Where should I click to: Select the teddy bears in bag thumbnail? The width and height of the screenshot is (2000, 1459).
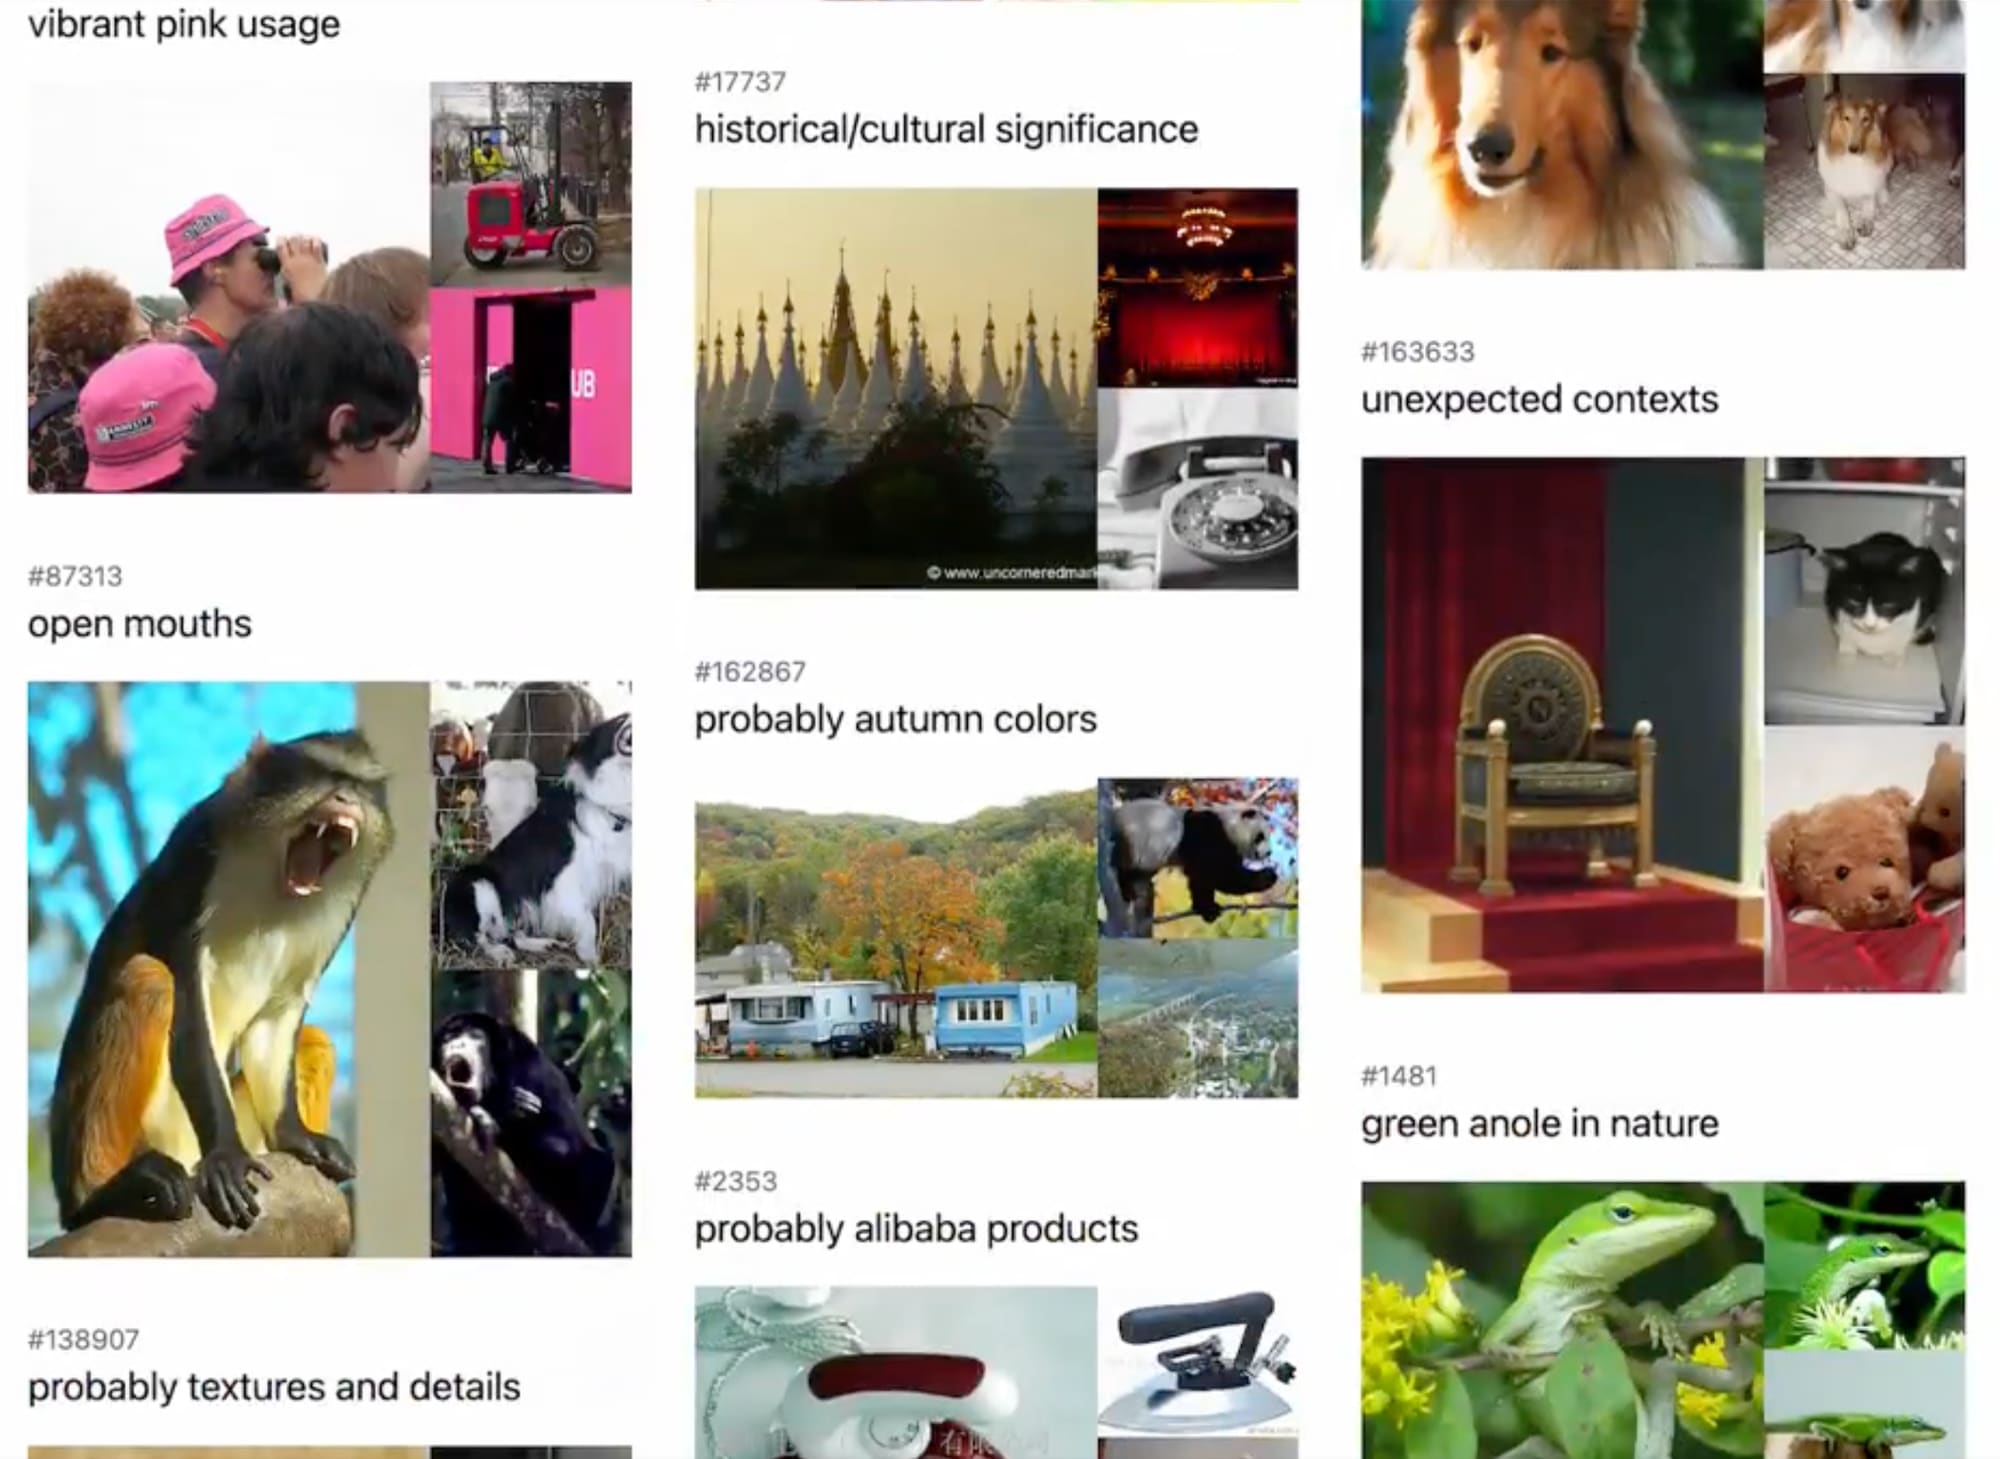click(x=1864, y=859)
